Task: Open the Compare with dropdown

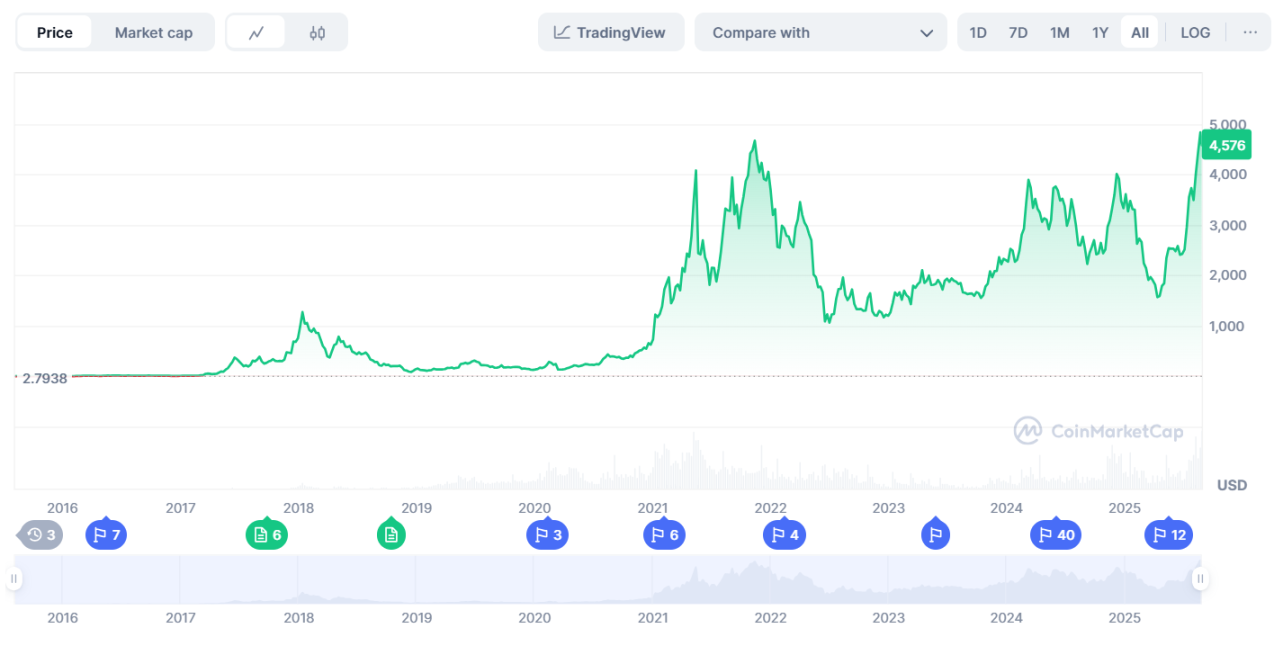Action: (820, 31)
